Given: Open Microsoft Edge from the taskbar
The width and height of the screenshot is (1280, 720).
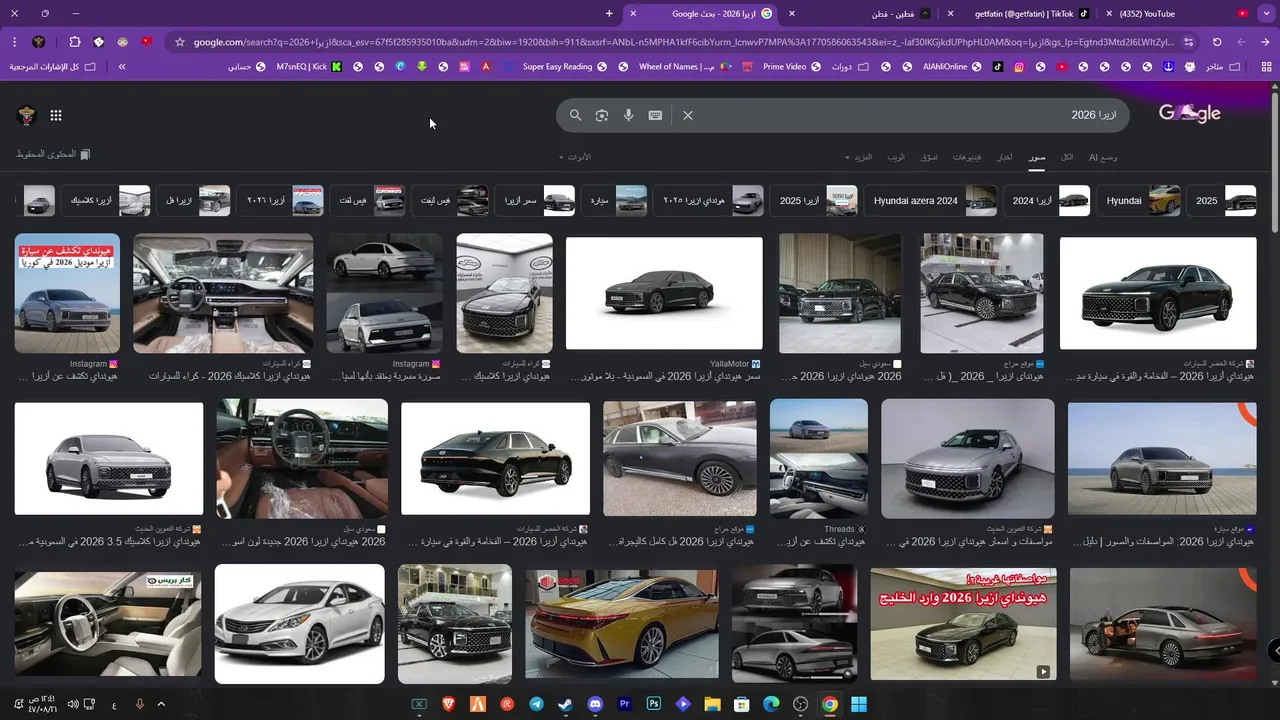Looking at the screenshot, I should pyautogui.click(x=770, y=704).
